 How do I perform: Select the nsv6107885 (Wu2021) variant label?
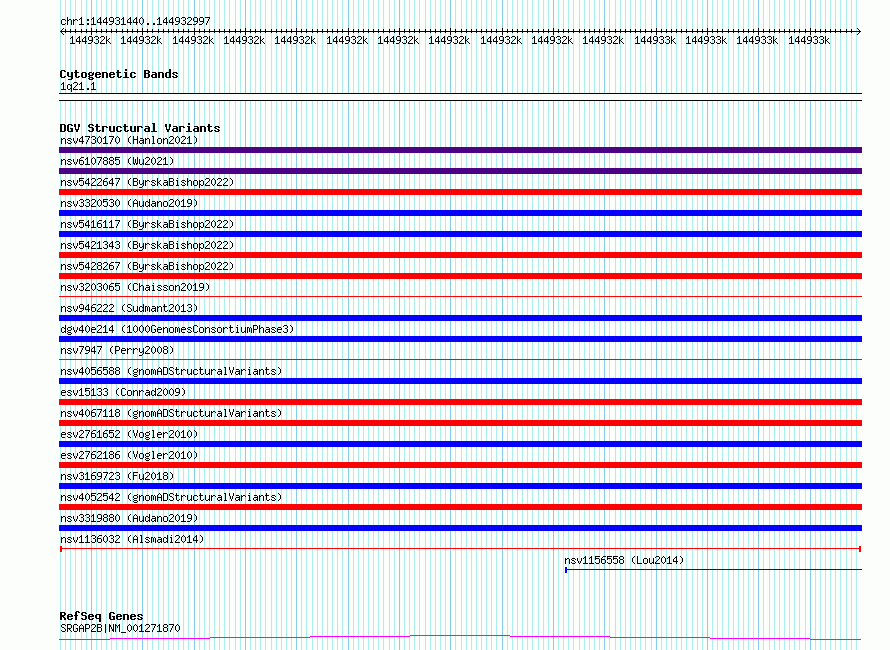(117, 161)
